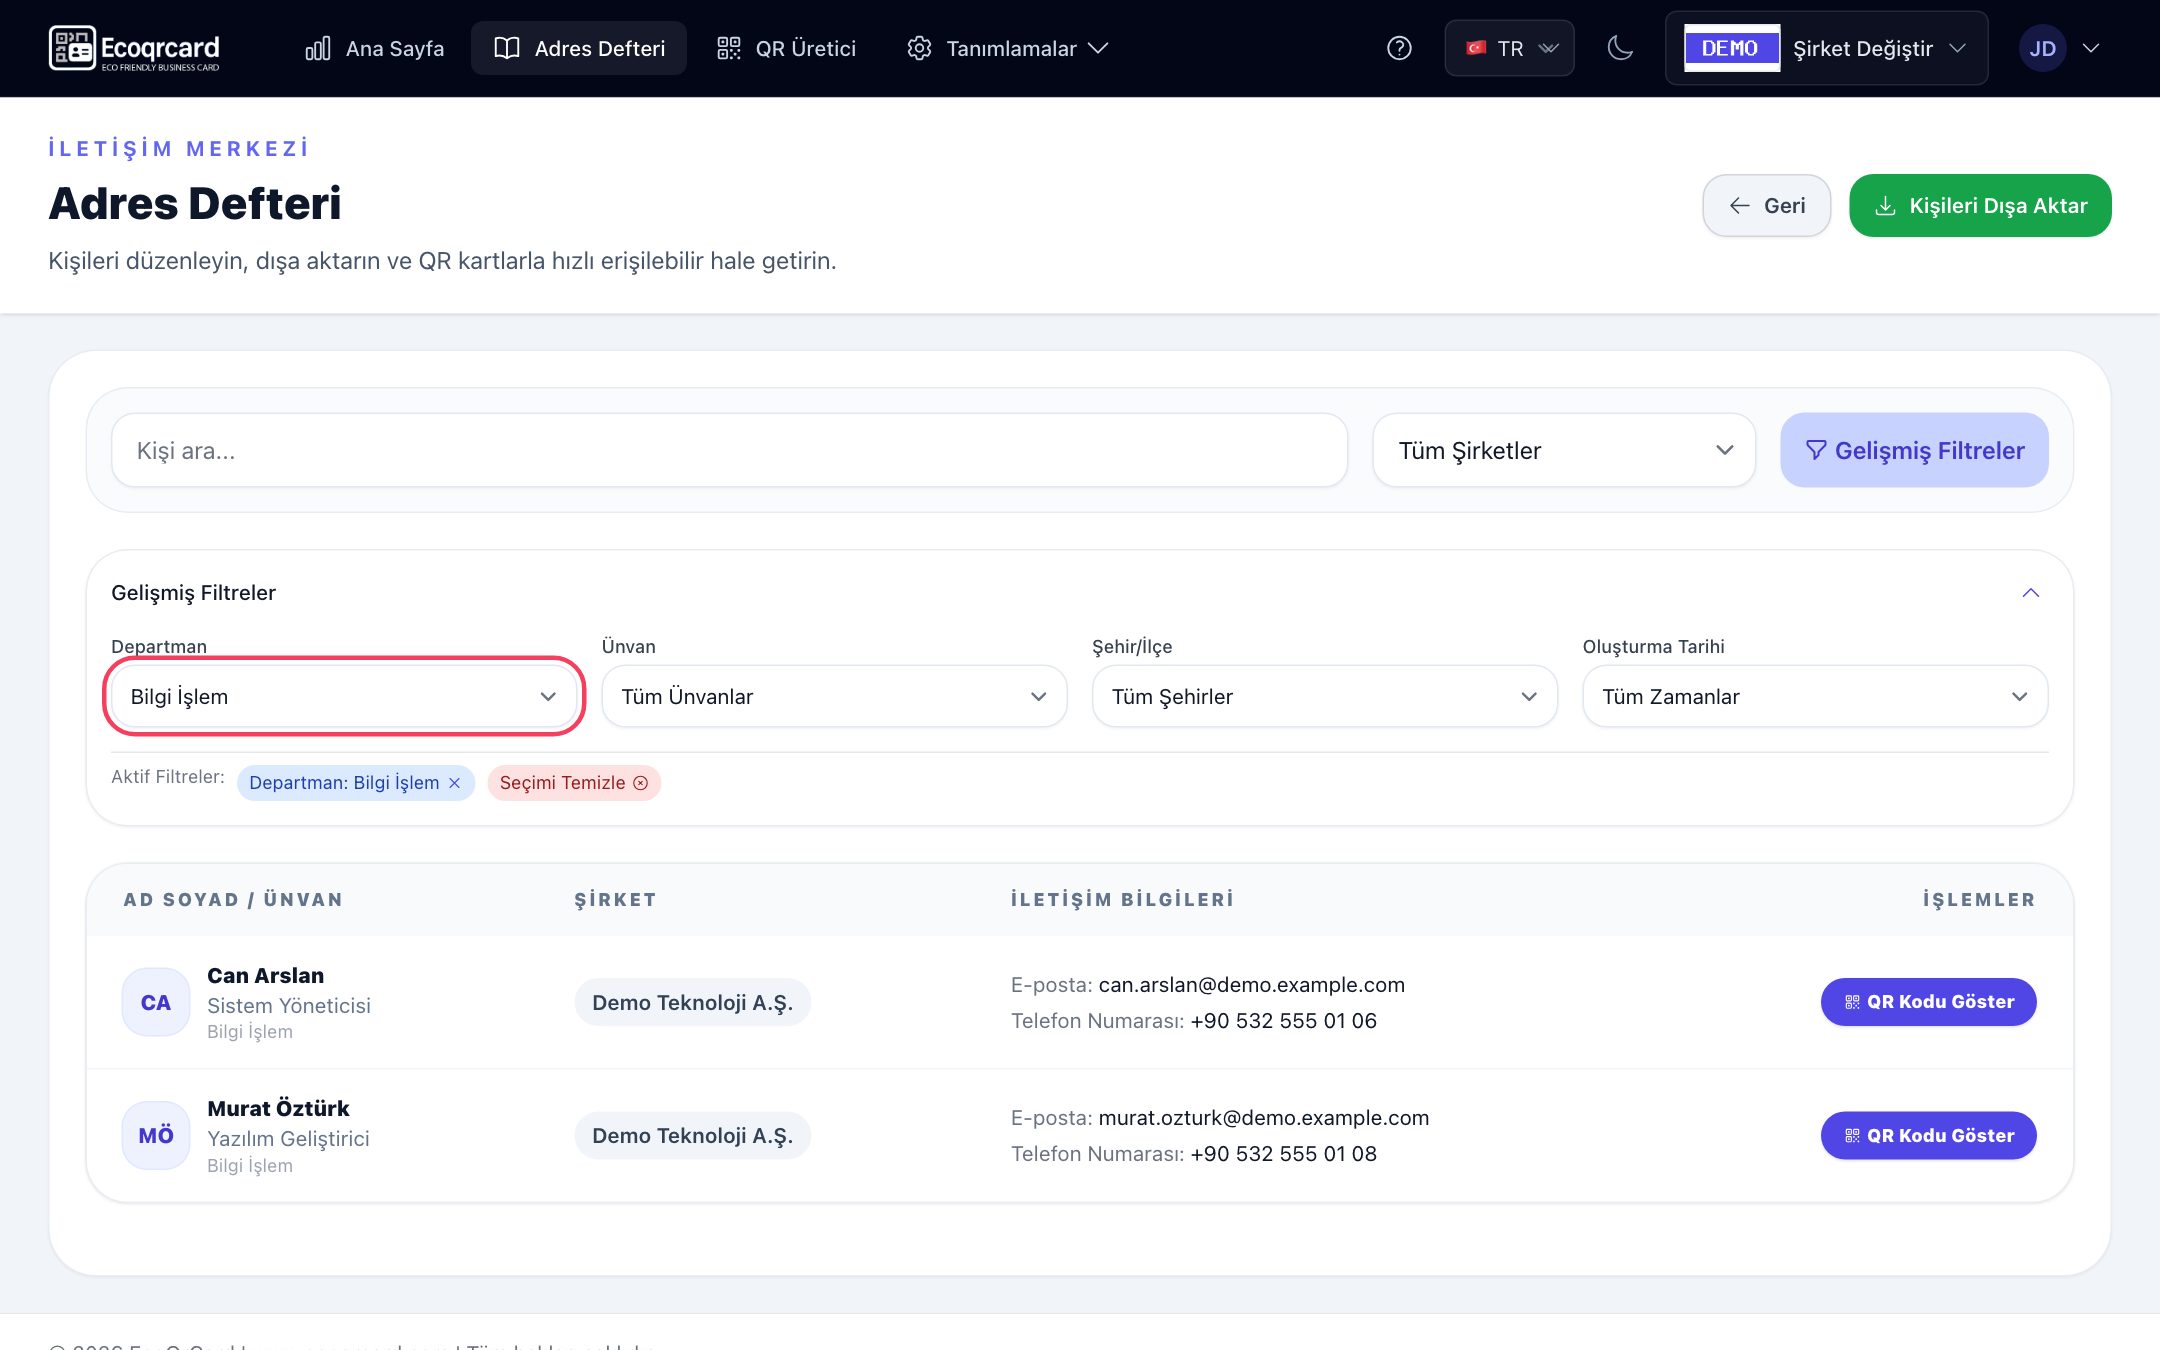Click the Geri back button

click(x=1767, y=205)
